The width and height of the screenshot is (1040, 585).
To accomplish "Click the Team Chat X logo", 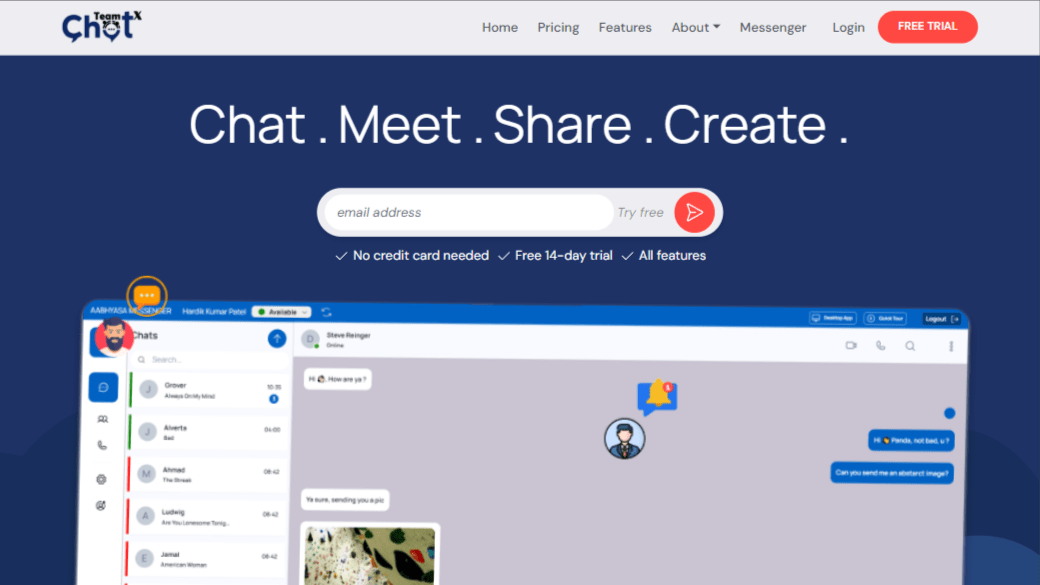I will tap(102, 27).
